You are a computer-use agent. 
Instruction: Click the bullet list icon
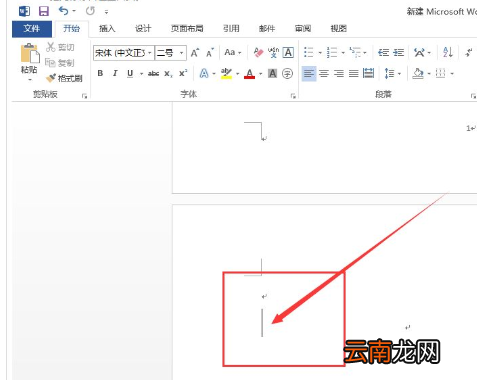(309, 52)
